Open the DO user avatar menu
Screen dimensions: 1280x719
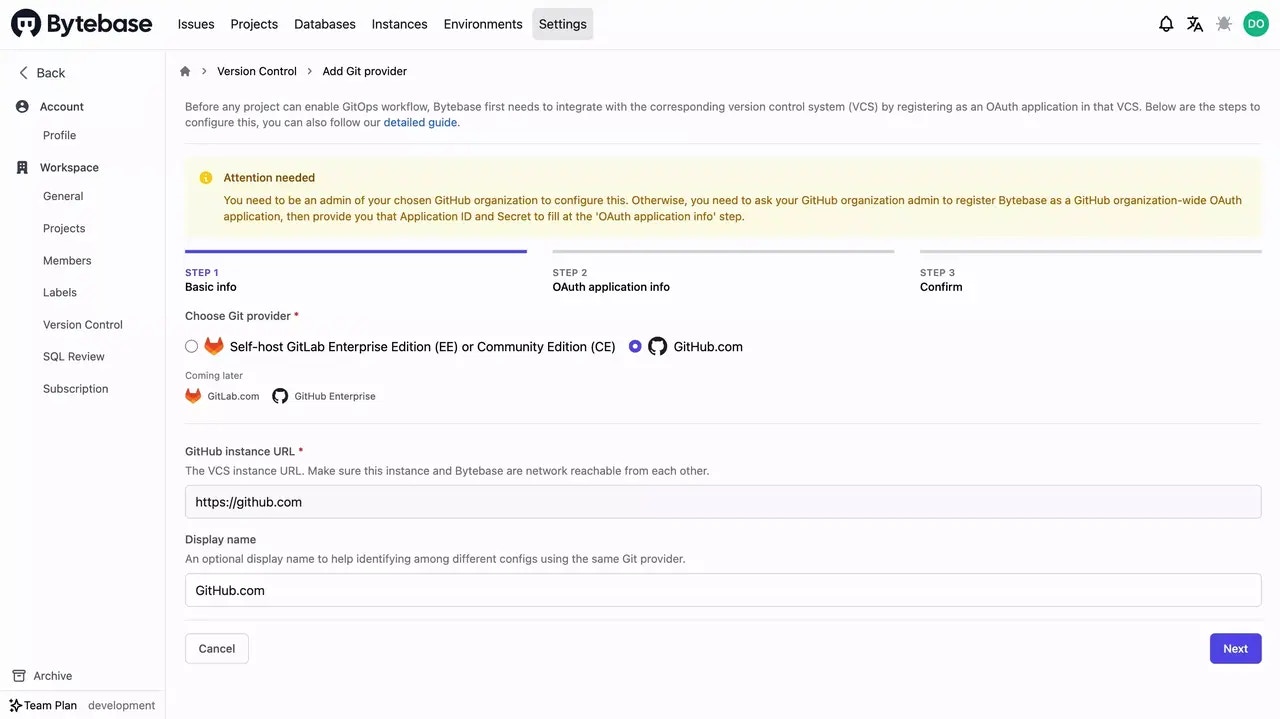coord(1256,23)
